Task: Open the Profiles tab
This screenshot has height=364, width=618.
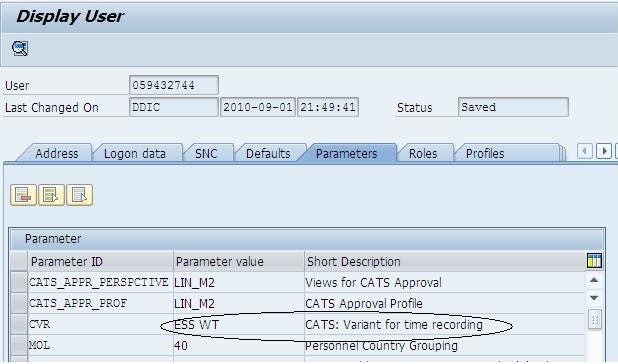Action: (x=485, y=153)
